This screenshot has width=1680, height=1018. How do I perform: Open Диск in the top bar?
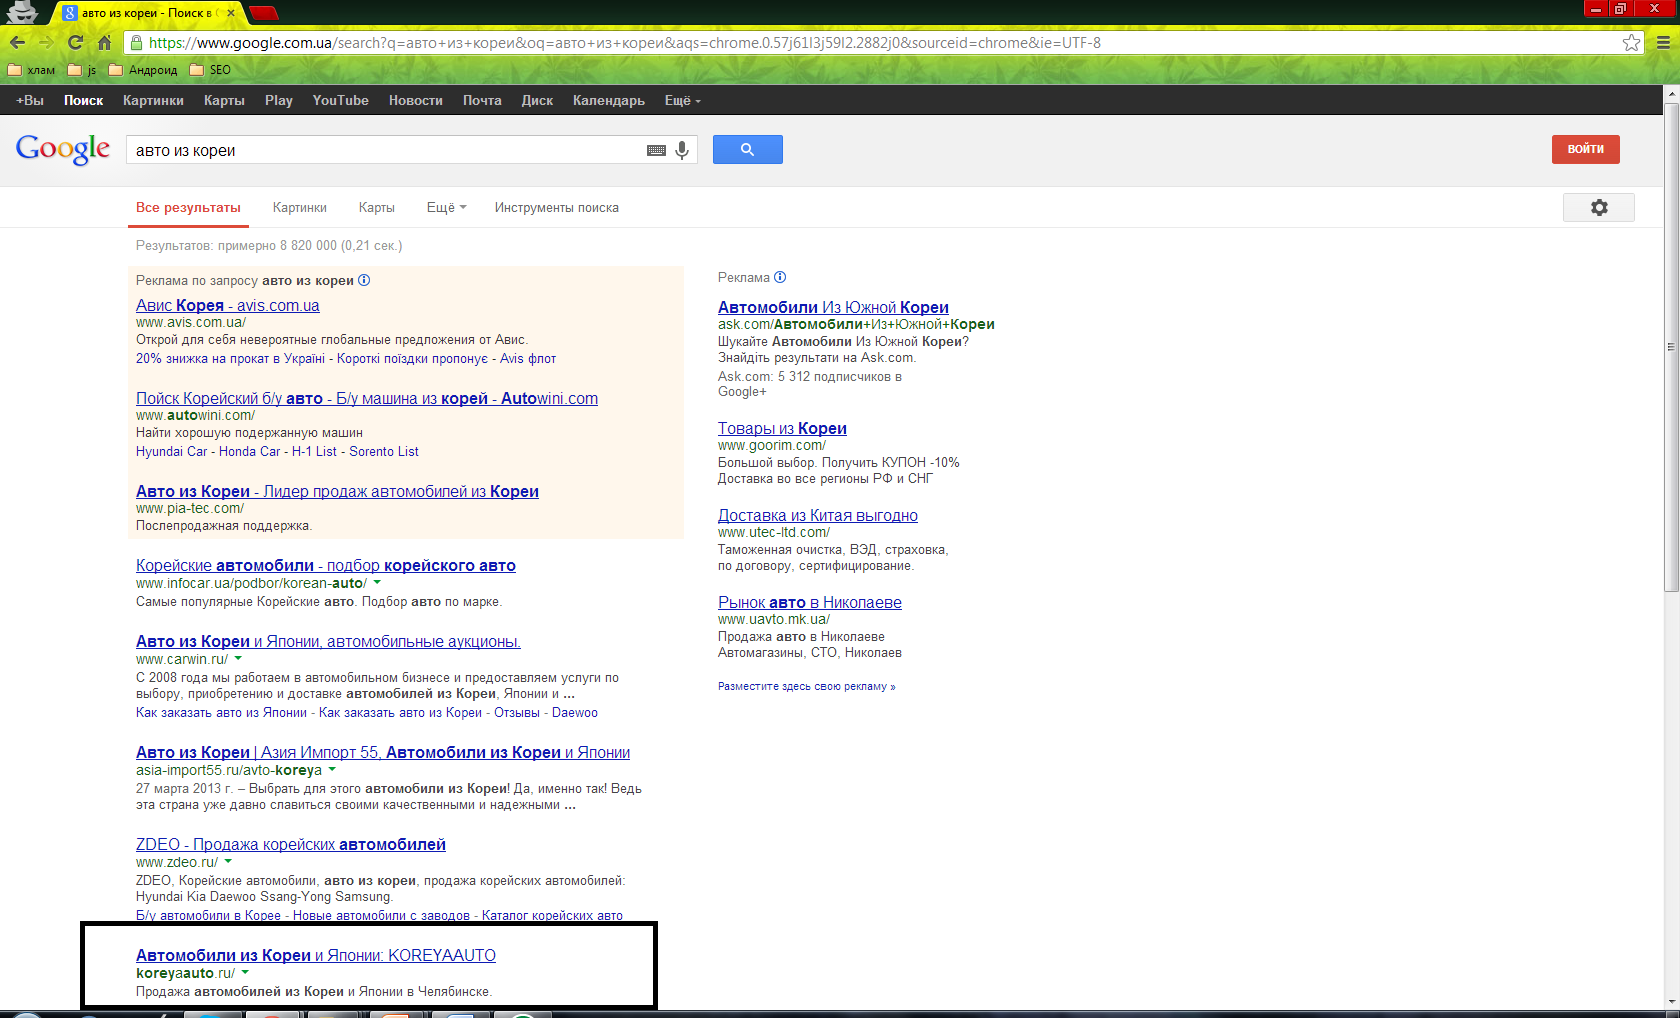click(537, 100)
